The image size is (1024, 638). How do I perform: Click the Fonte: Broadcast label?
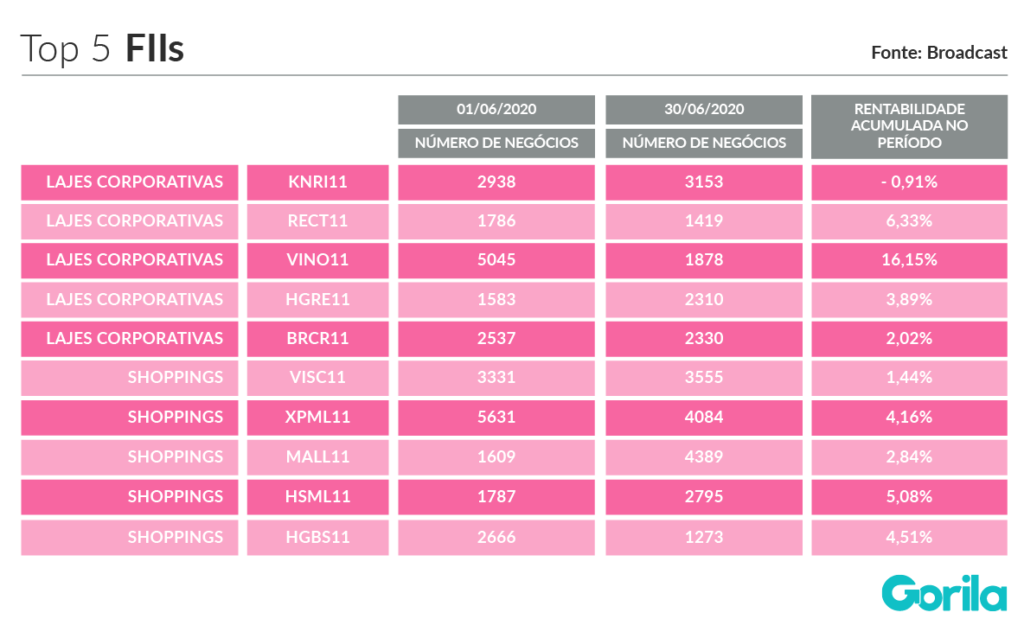coord(939,53)
